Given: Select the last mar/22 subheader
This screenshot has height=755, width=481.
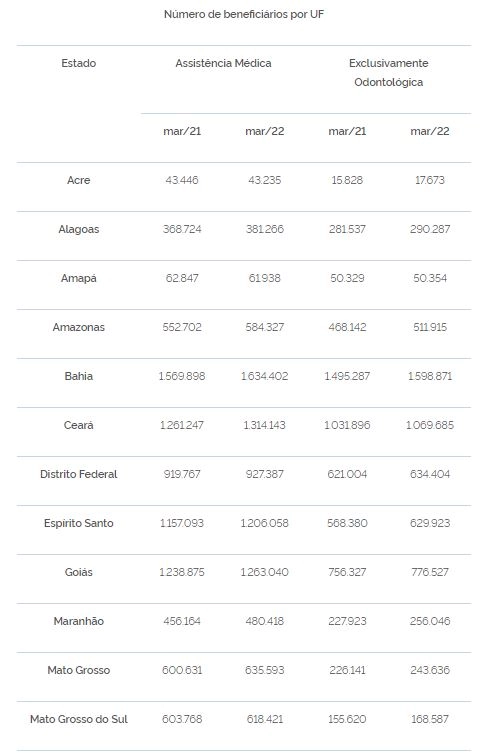Looking at the screenshot, I should (430, 131).
